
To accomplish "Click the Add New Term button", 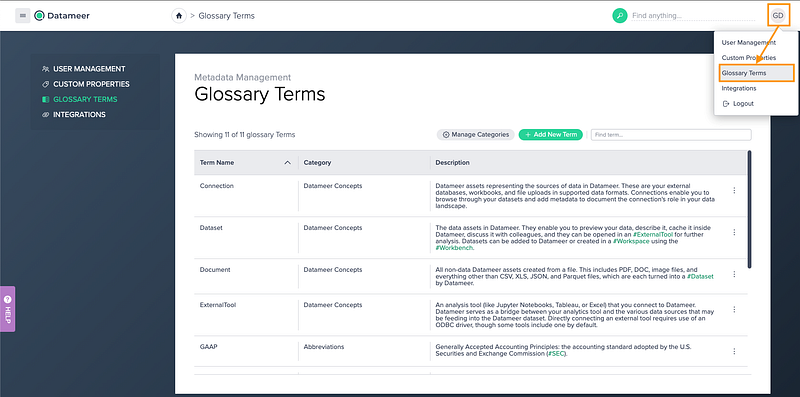I will pos(551,135).
